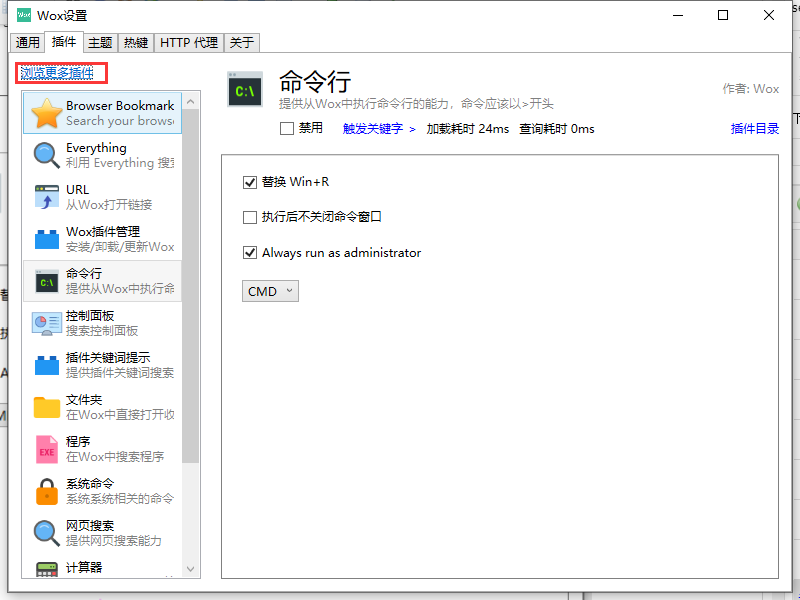Select the Everything plugin icon

[46, 155]
